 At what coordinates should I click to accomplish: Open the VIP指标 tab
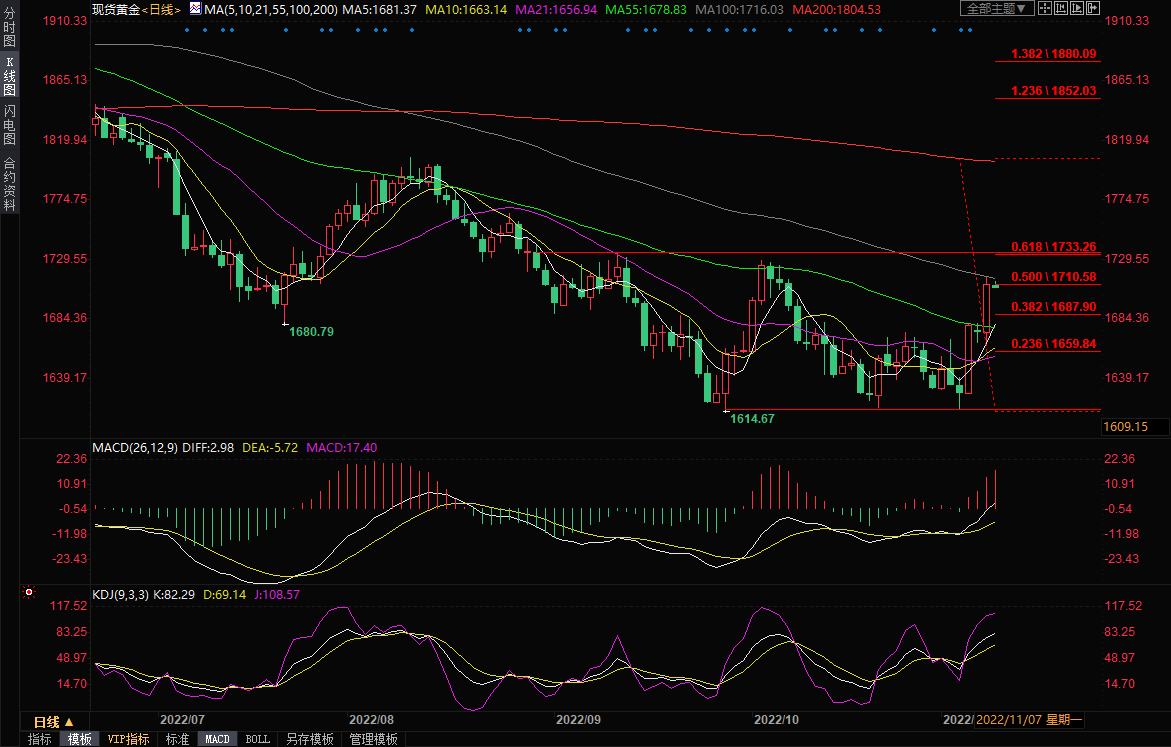click(129, 739)
